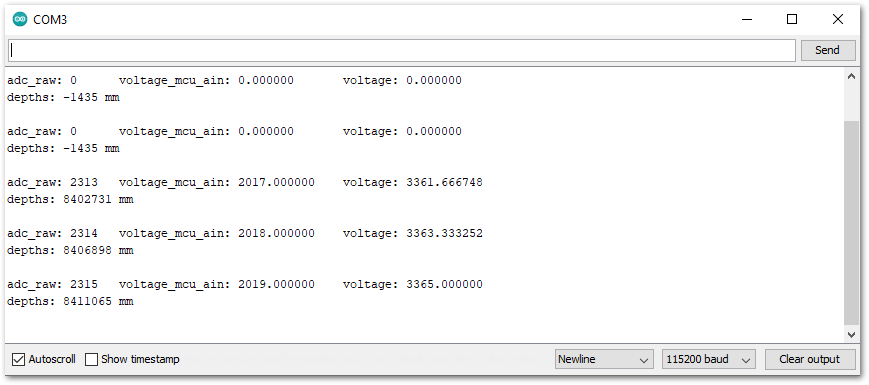Viewport: 869px width, 385px height.
Task: Clear output of the serial monitor
Action: [x=809, y=360]
